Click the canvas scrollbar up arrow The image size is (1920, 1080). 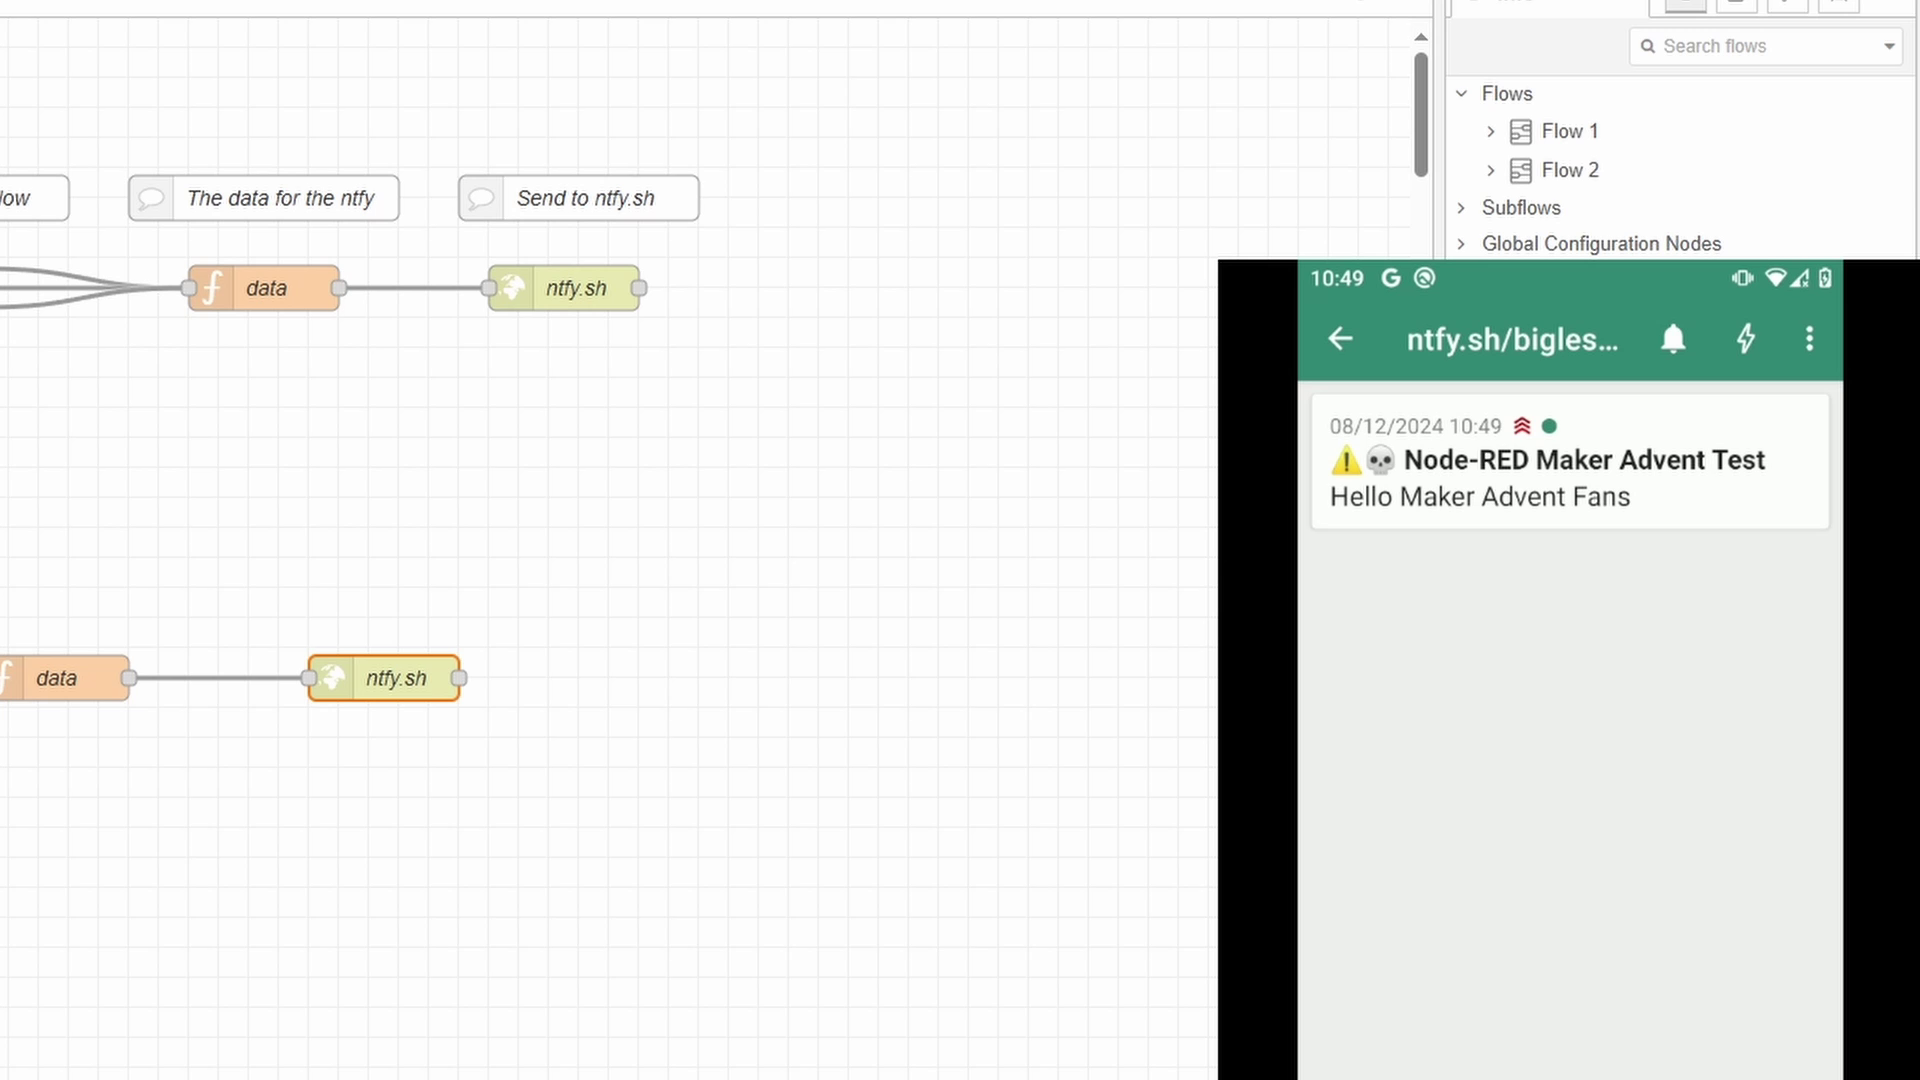[1420, 37]
